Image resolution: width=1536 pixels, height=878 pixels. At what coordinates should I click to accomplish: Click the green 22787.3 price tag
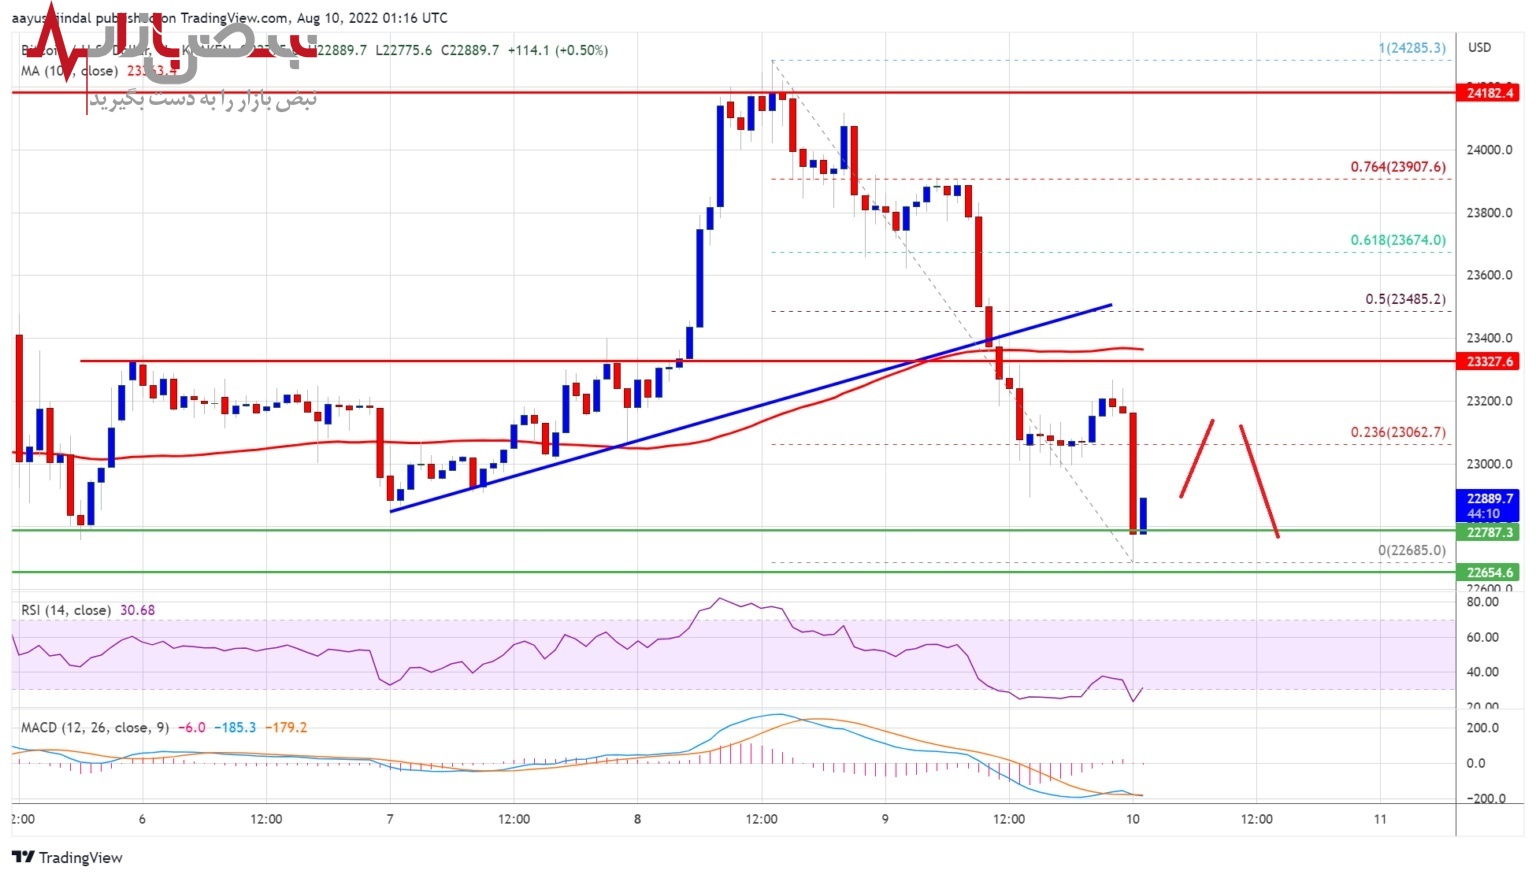pos(1489,532)
